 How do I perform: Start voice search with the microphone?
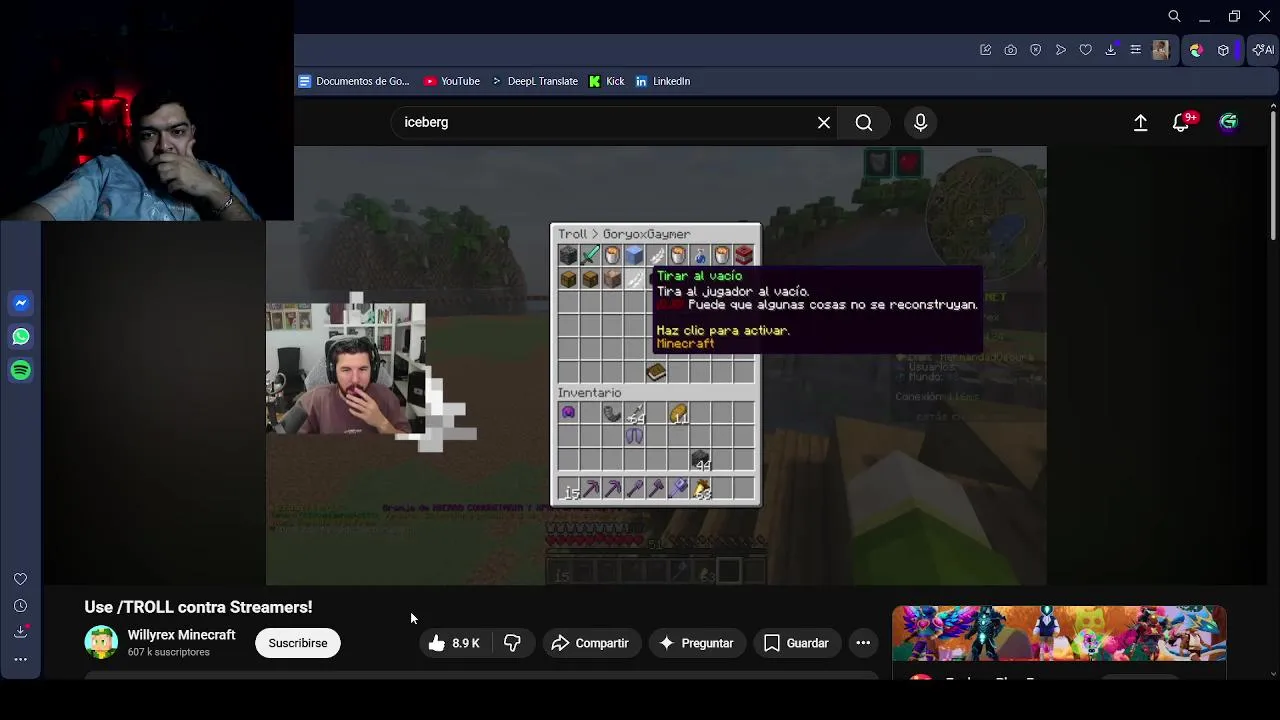920,122
